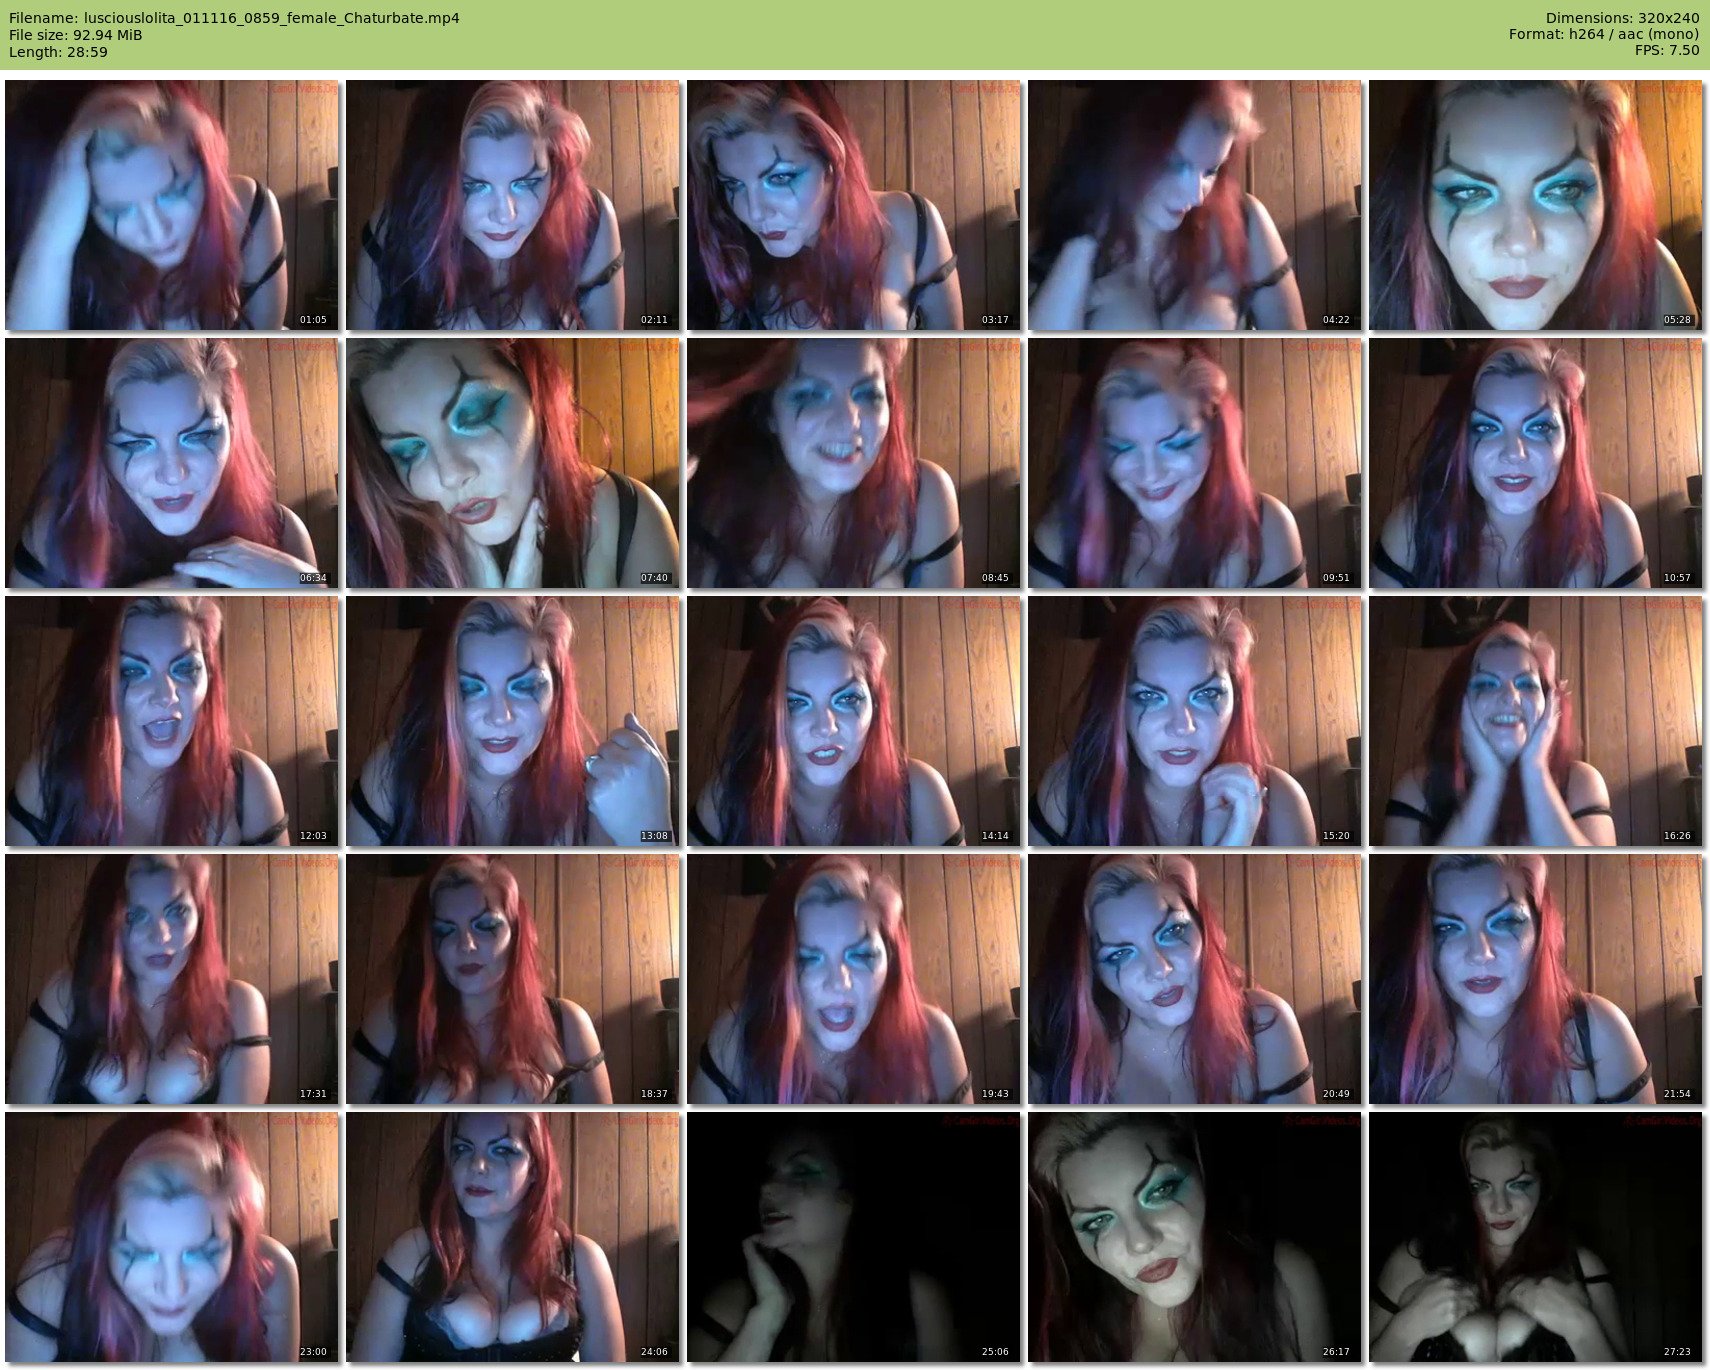Select the thumbnail at 10:57
The image size is (1710, 1370).
1536,463
